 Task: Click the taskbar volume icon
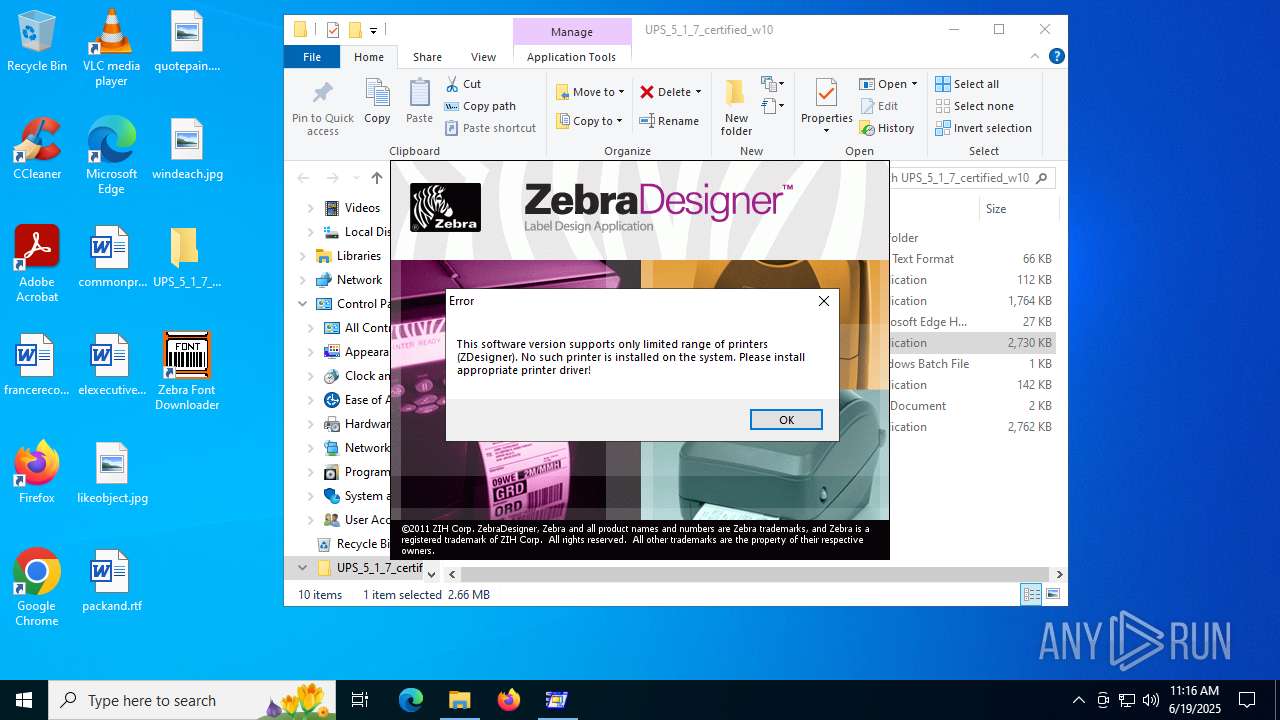coord(1151,700)
